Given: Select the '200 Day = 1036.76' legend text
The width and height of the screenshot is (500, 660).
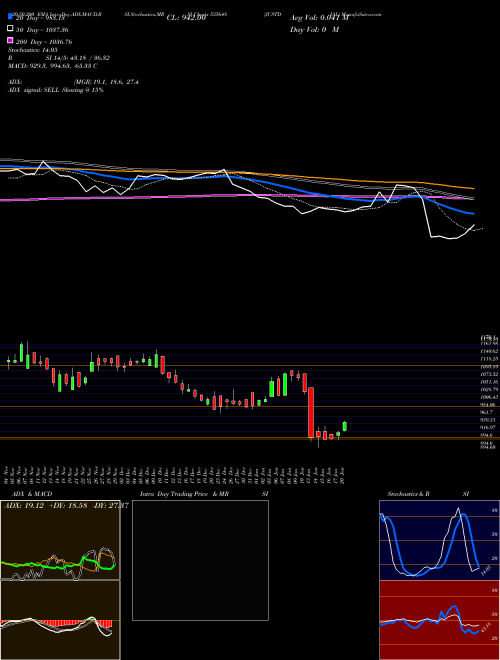Looking at the screenshot, I should 44,42.
